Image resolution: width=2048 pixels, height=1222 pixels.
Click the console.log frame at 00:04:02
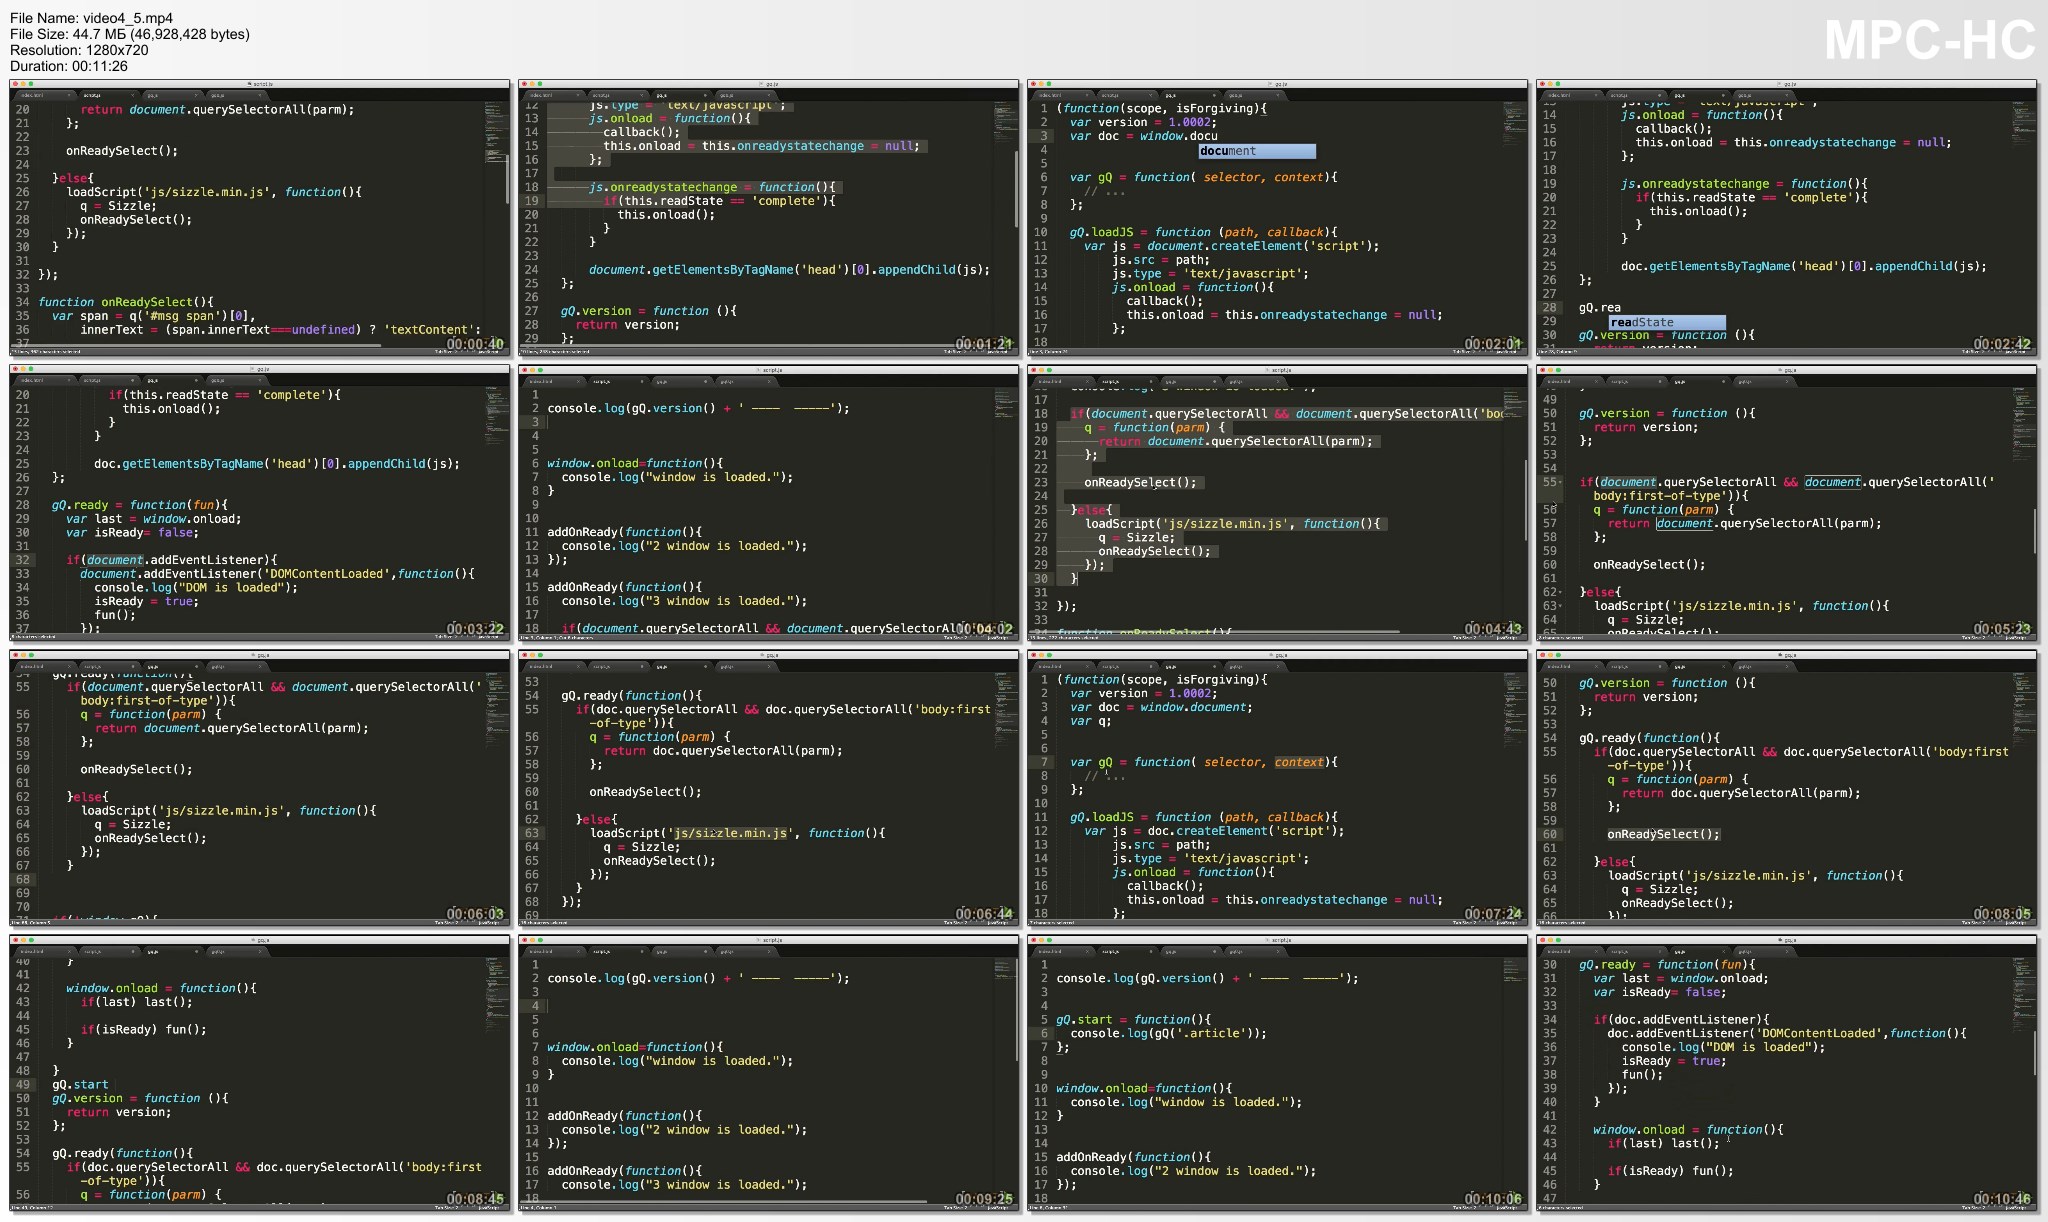click(x=769, y=503)
